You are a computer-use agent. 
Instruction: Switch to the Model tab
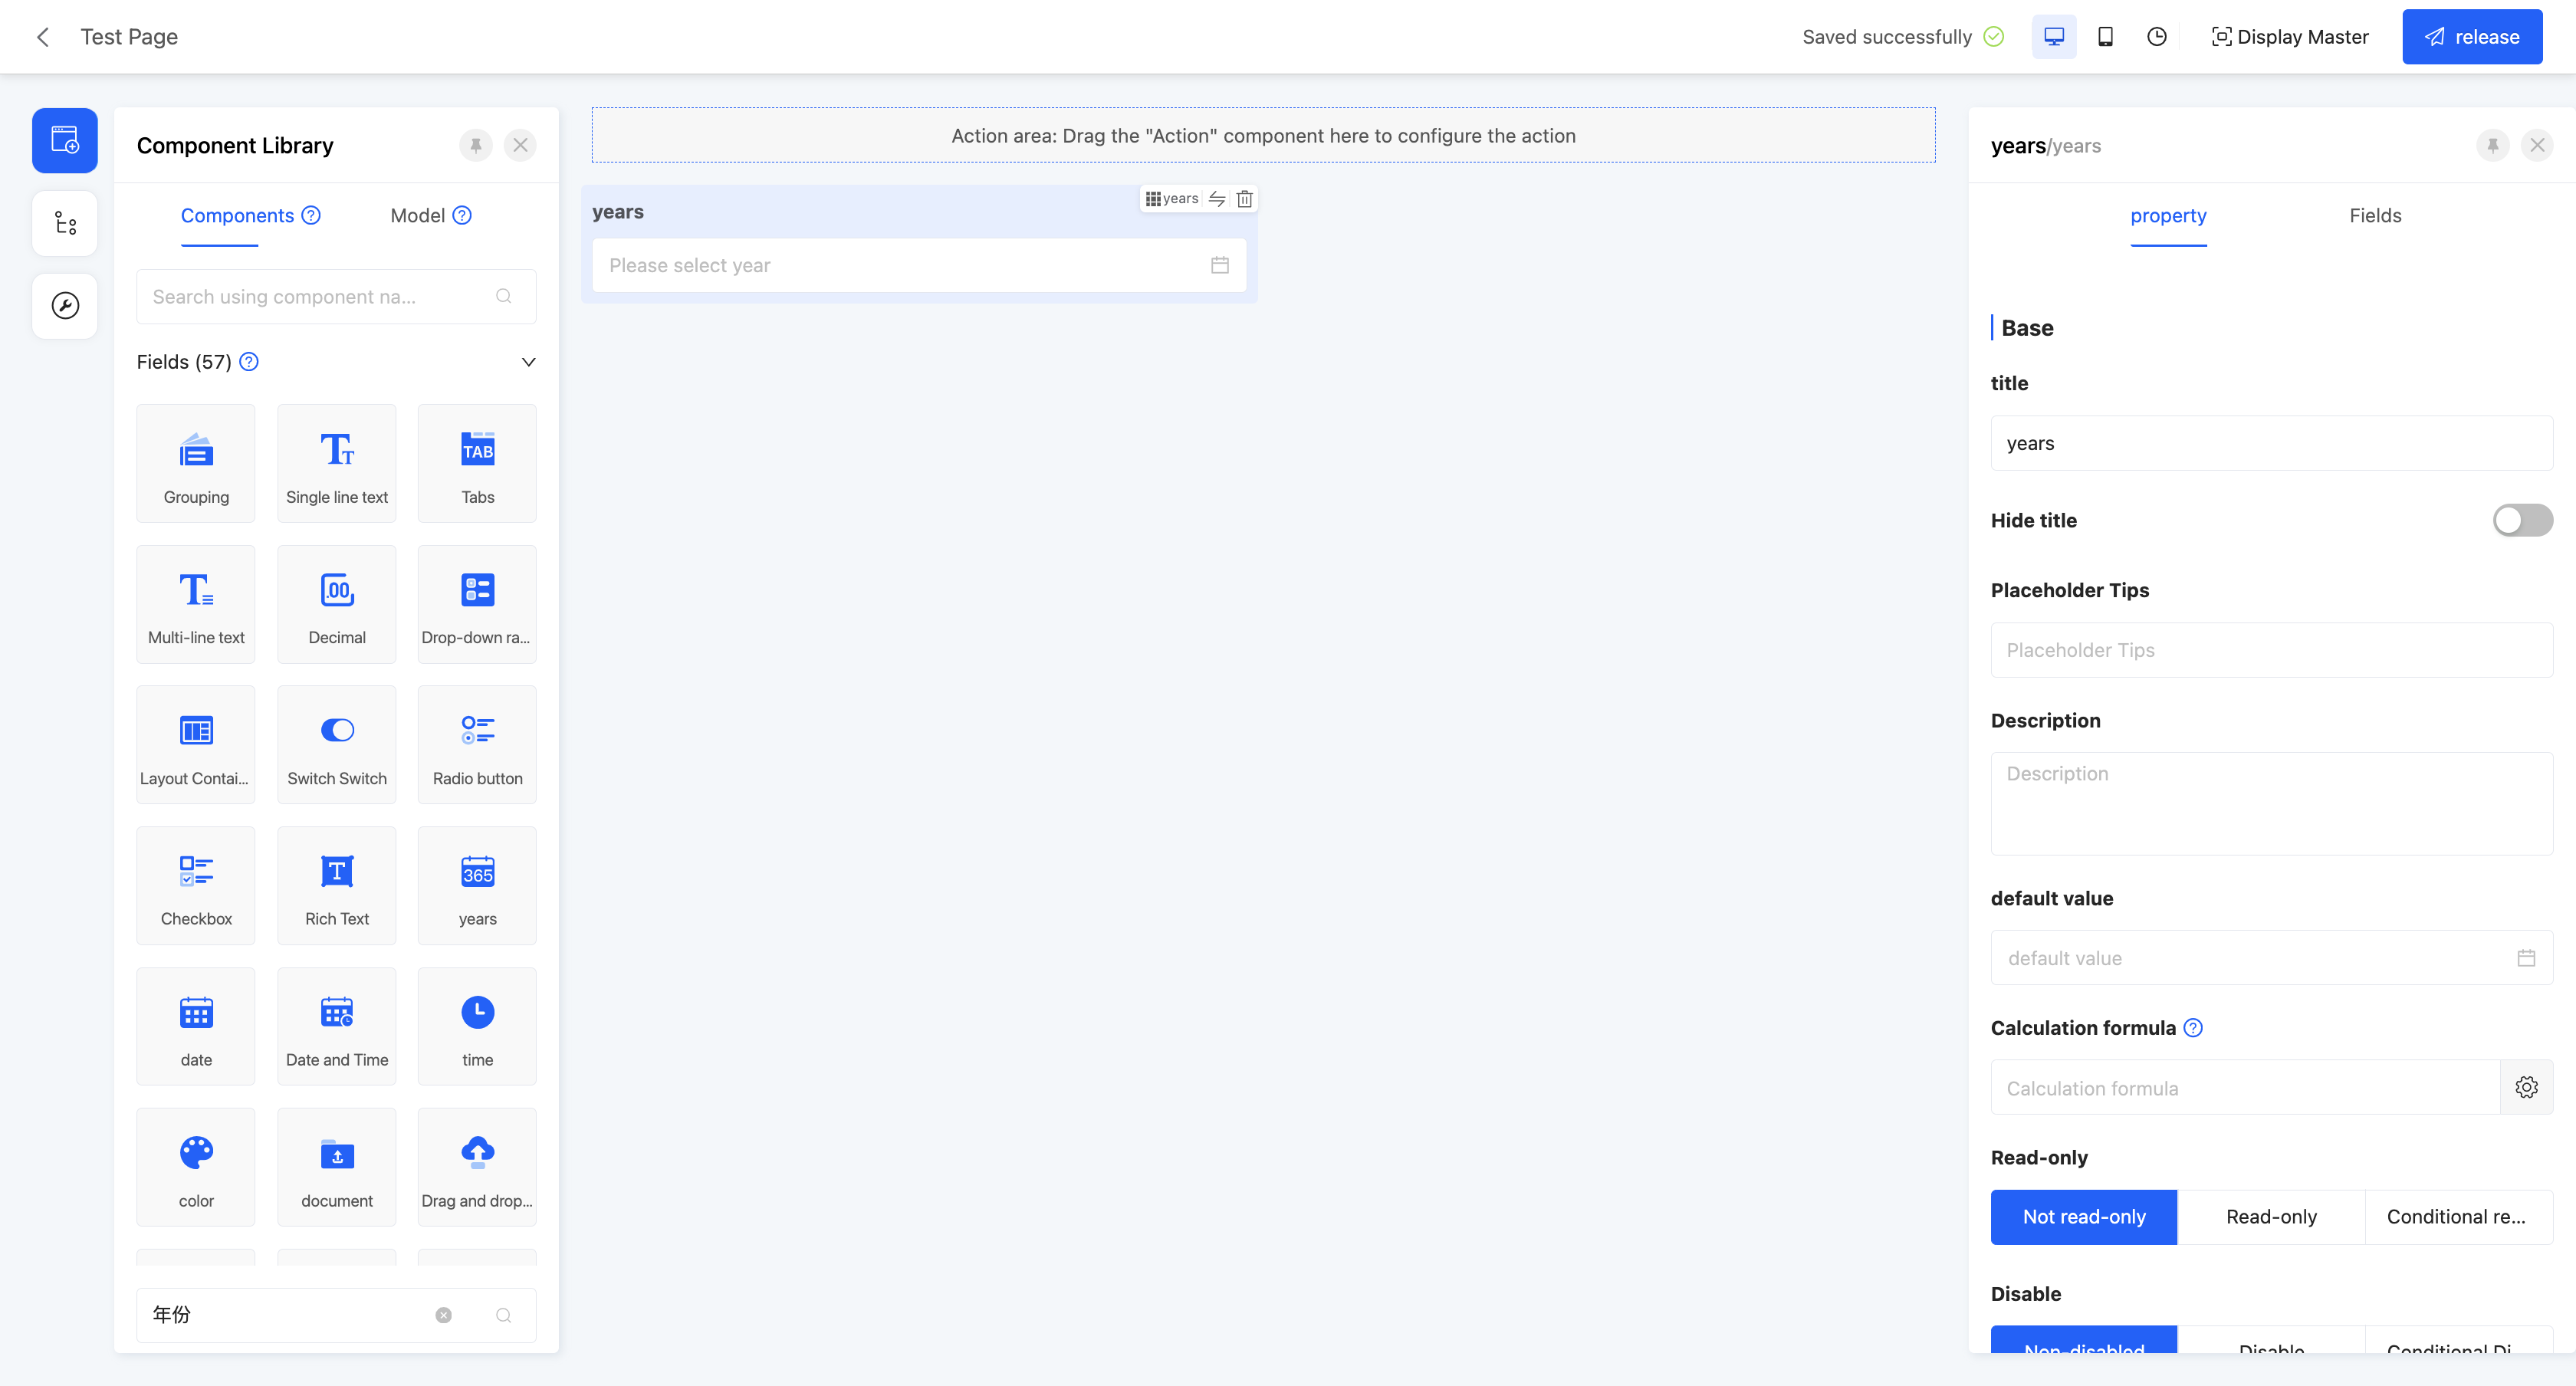418,216
